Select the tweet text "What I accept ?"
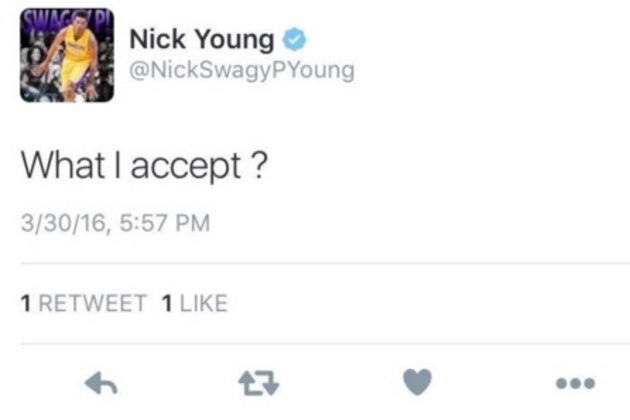Screen dimensions: 630x420 coord(144,165)
